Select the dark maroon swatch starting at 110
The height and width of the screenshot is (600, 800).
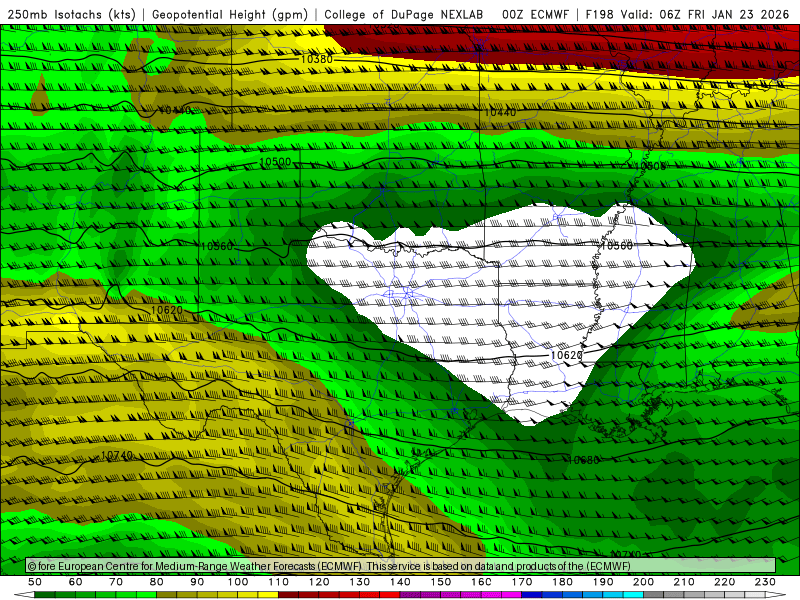click(288, 595)
